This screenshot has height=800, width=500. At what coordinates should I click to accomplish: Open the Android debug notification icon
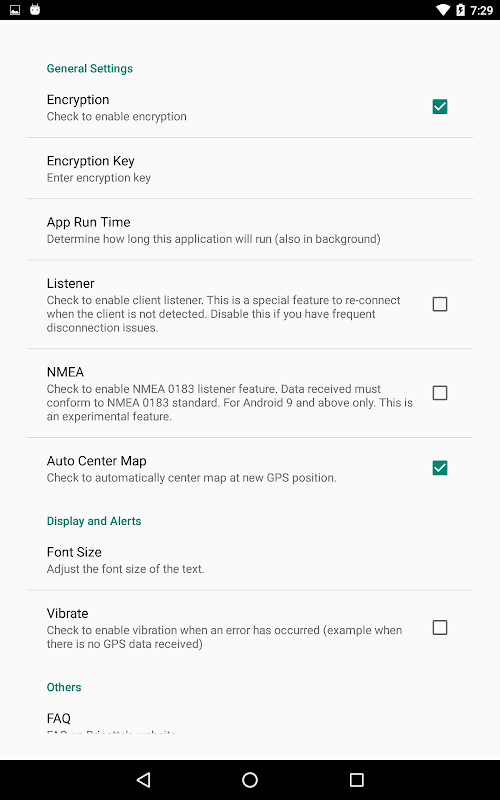pos(35,9)
